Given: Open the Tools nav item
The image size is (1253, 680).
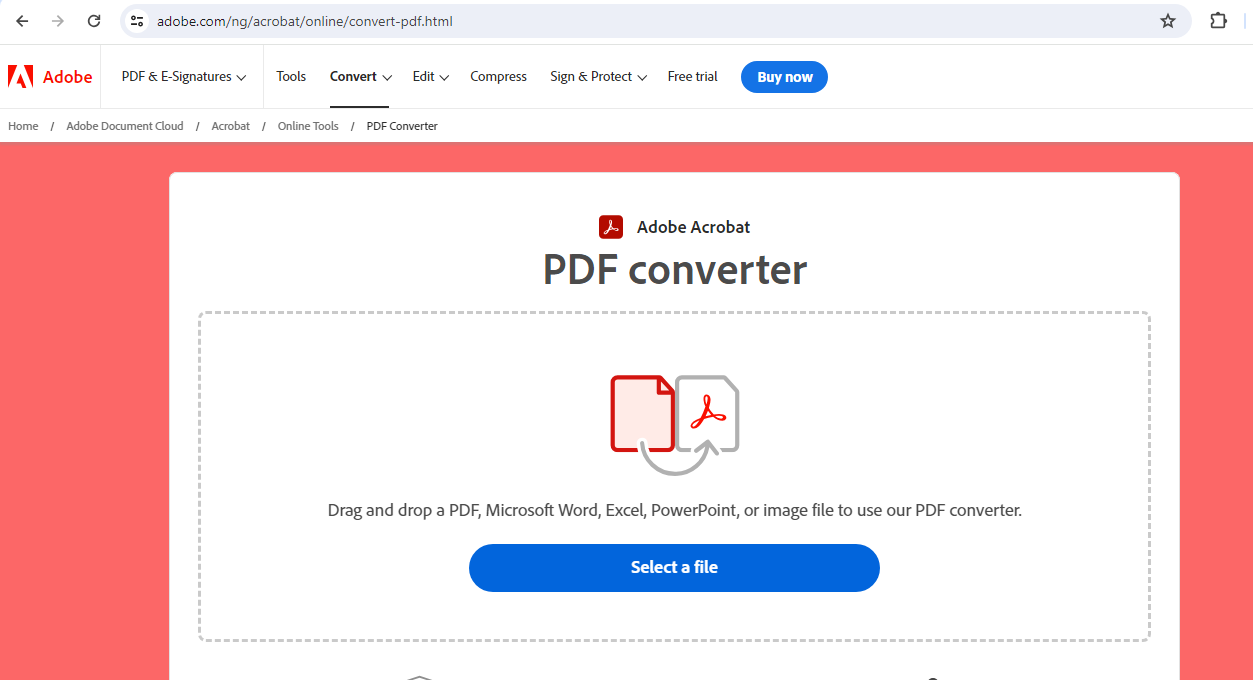Looking at the screenshot, I should click(x=291, y=77).
